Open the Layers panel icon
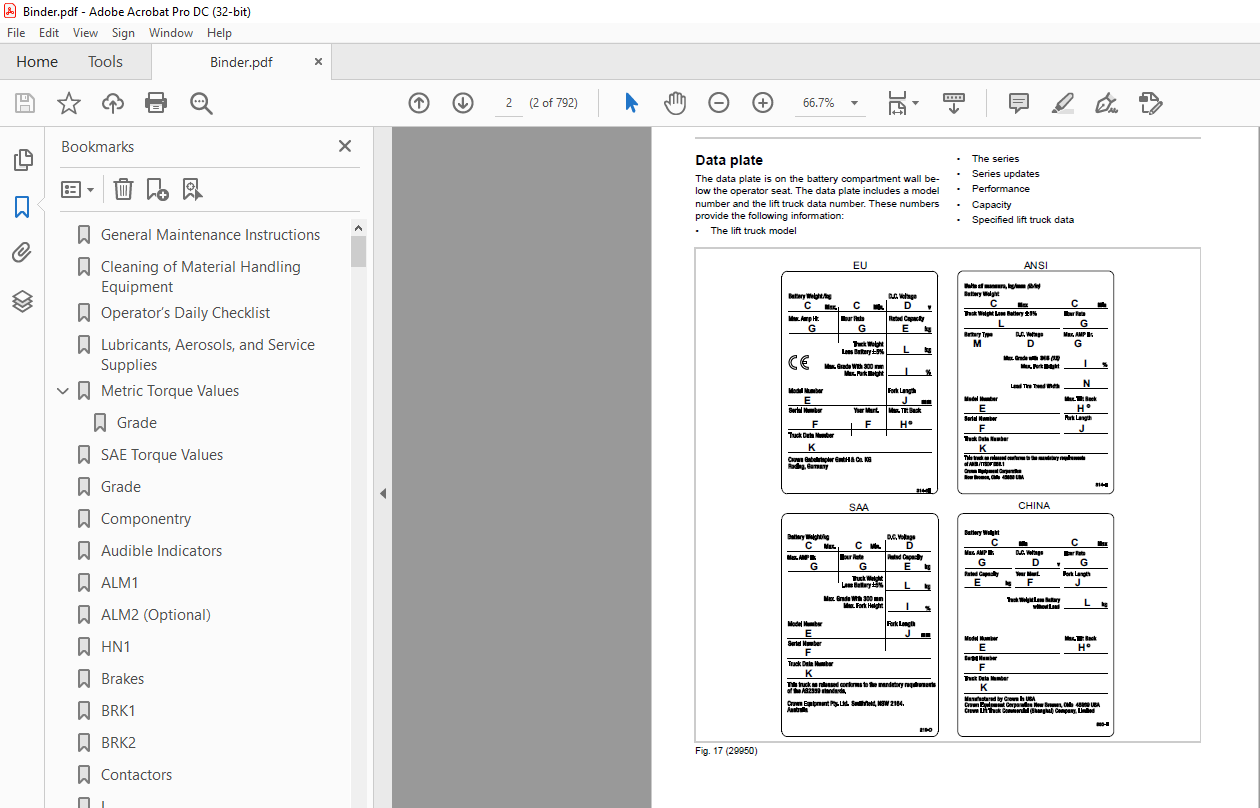This screenshot has width=1260, height=808. point(22,301)
